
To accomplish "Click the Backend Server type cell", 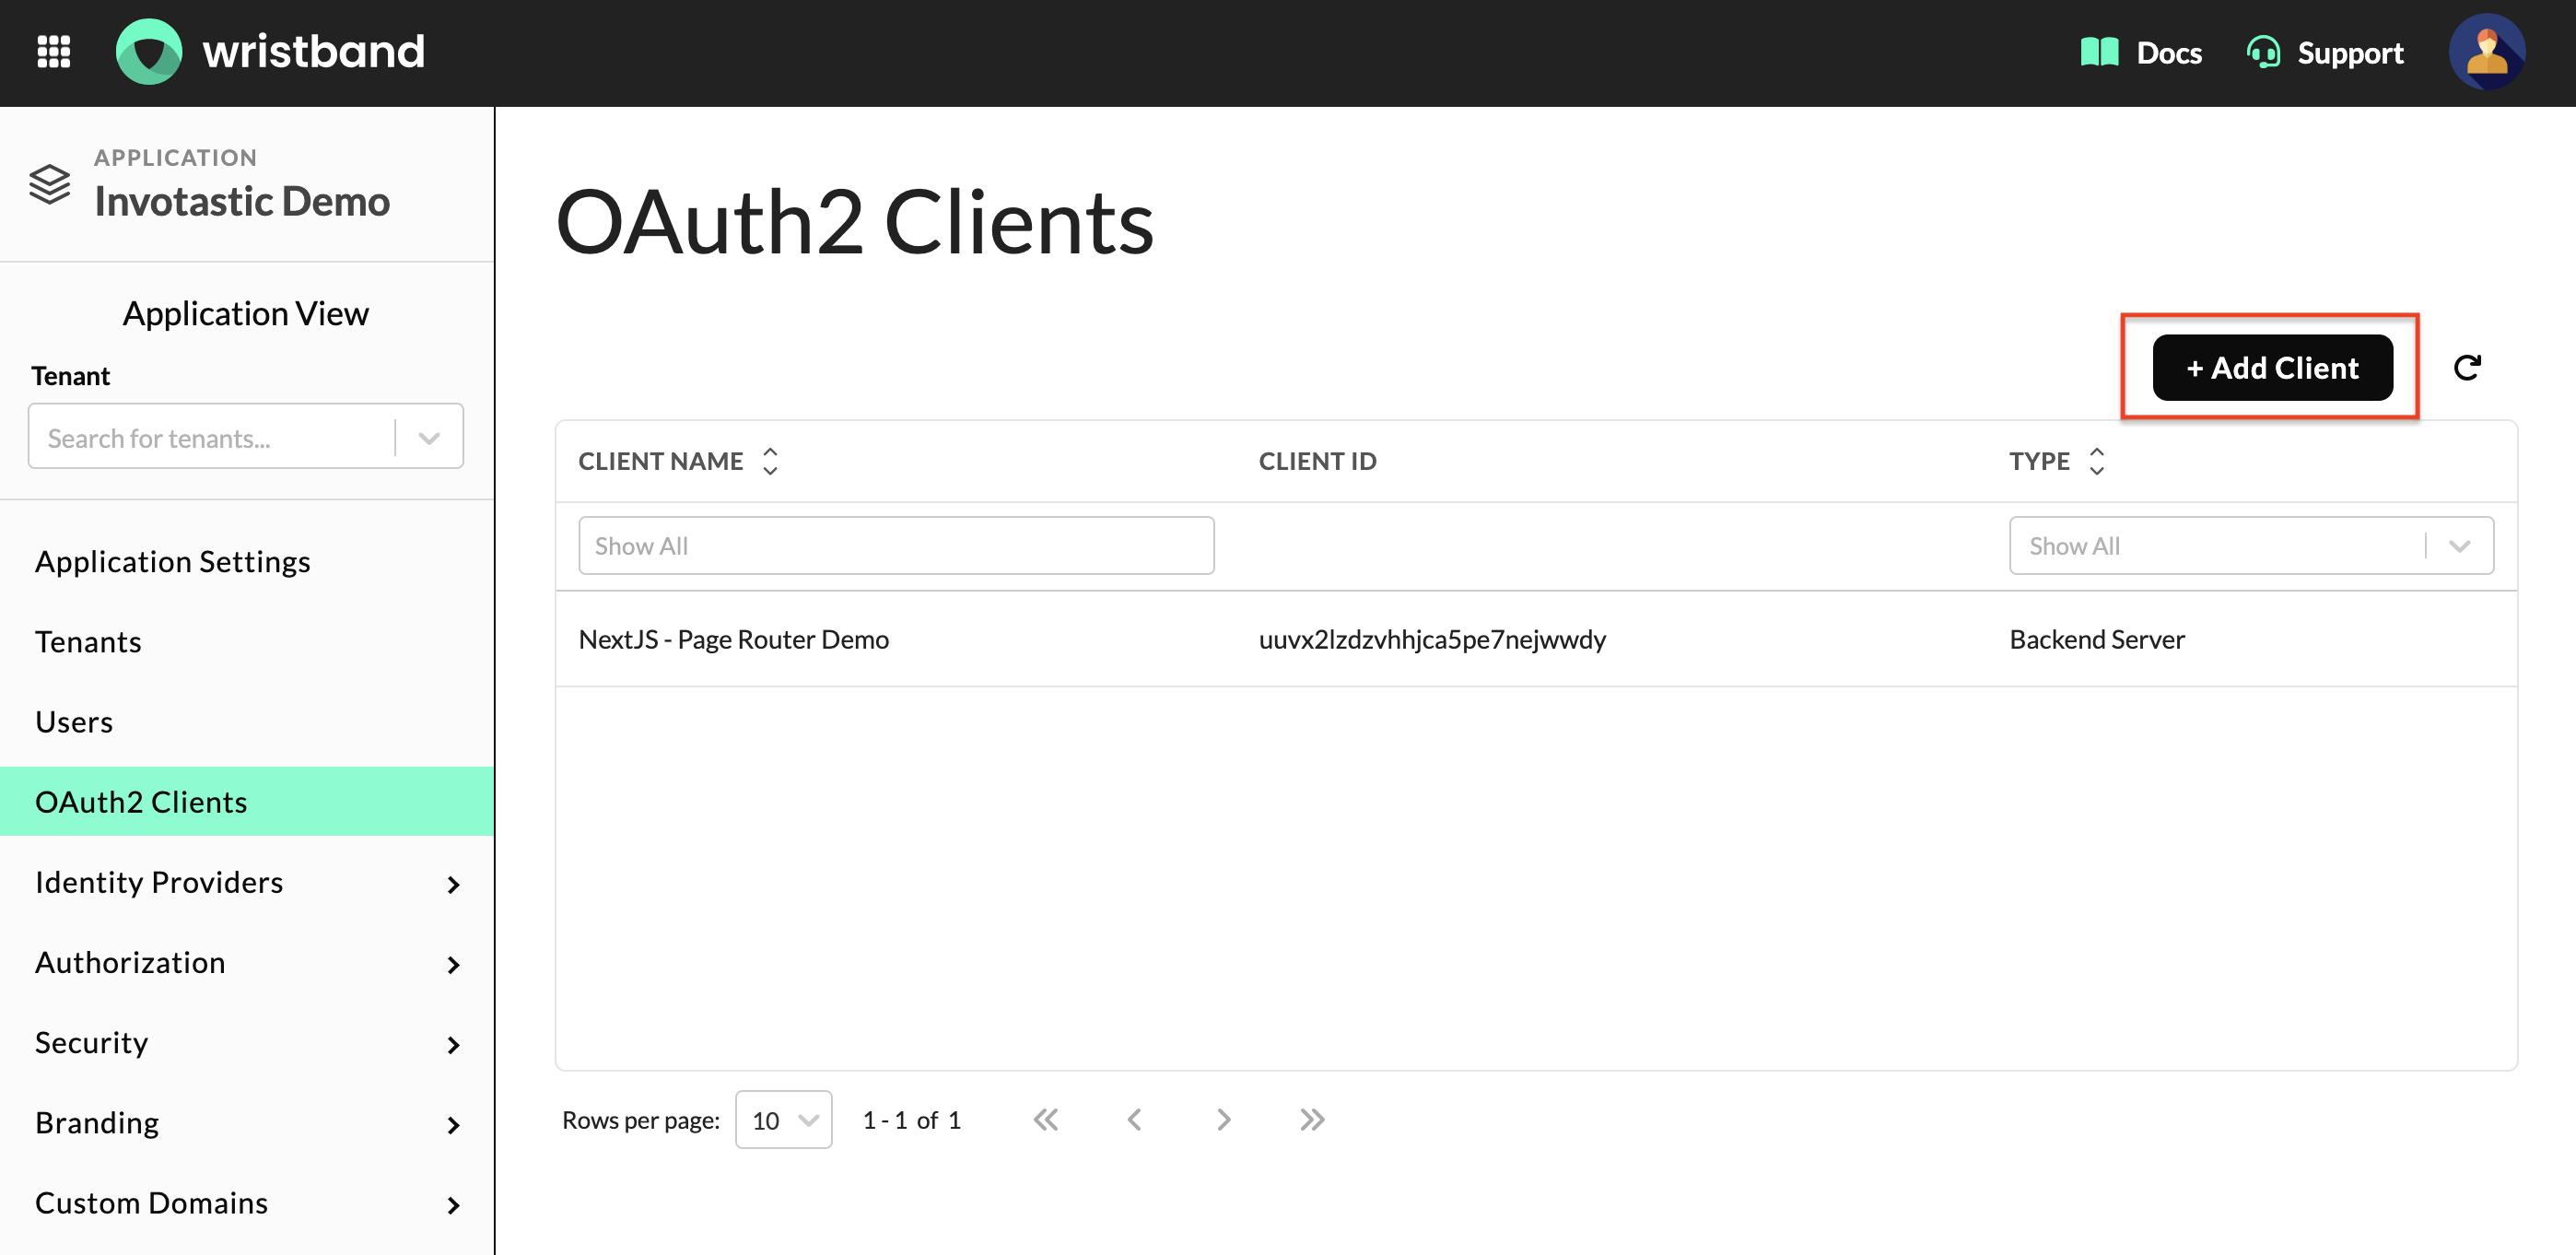I will [x=2097, y=639].
